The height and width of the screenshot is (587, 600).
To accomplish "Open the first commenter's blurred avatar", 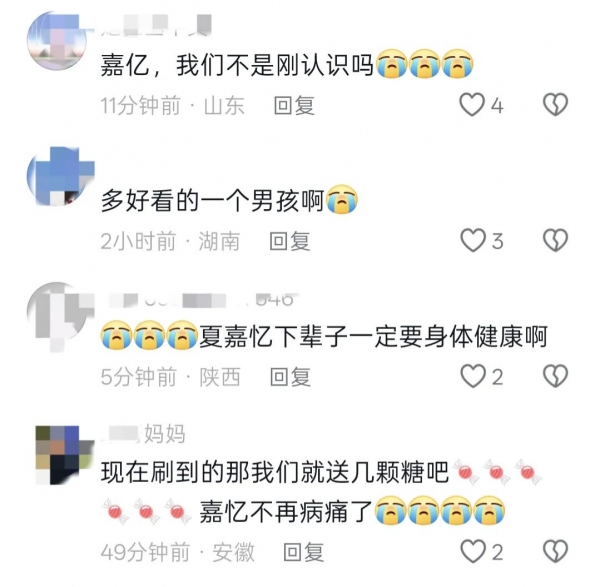I will click(x=57, y=41).
